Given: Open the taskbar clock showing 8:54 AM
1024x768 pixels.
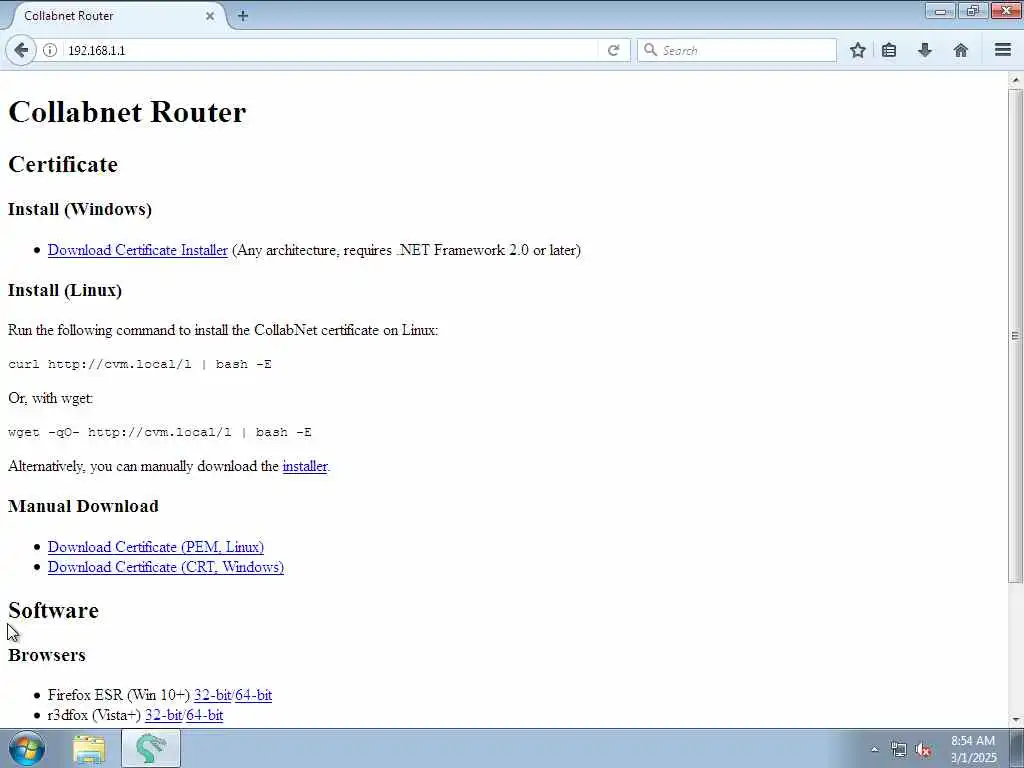Looking at the screenshot, I should click(973, 749).
